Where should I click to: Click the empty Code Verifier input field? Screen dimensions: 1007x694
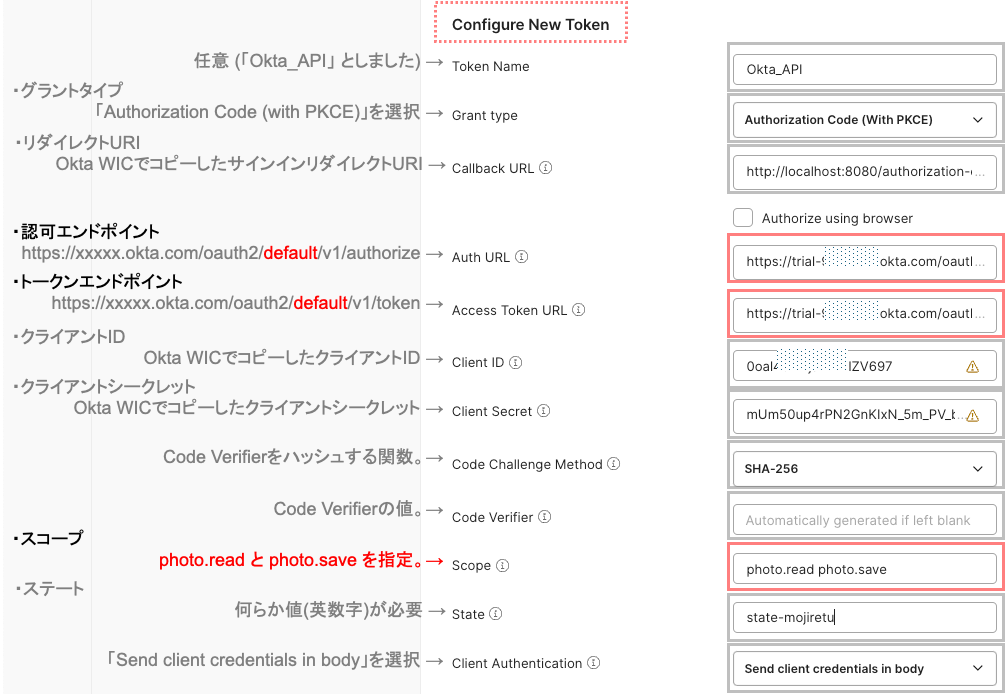pyautogui.click(x=864, y=521)
